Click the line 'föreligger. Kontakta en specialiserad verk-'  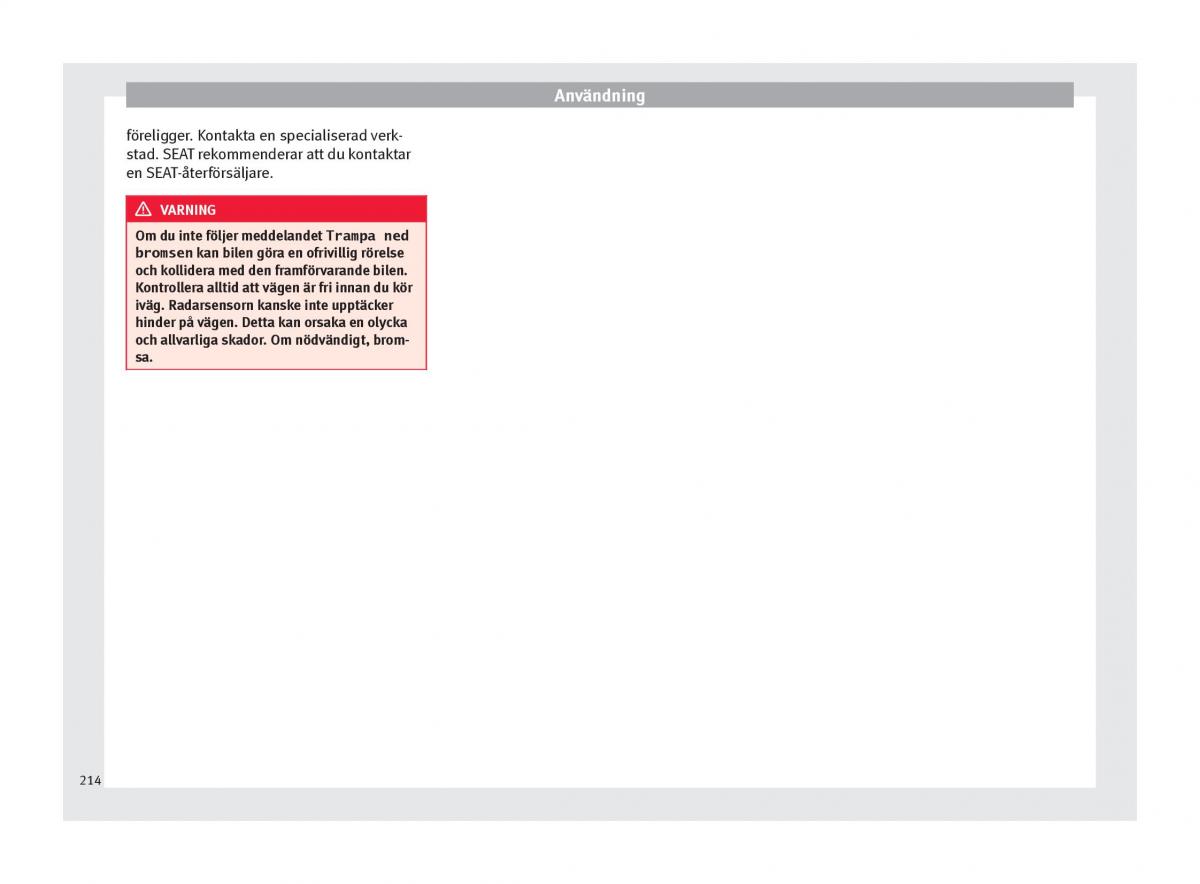tap(265, 135)
